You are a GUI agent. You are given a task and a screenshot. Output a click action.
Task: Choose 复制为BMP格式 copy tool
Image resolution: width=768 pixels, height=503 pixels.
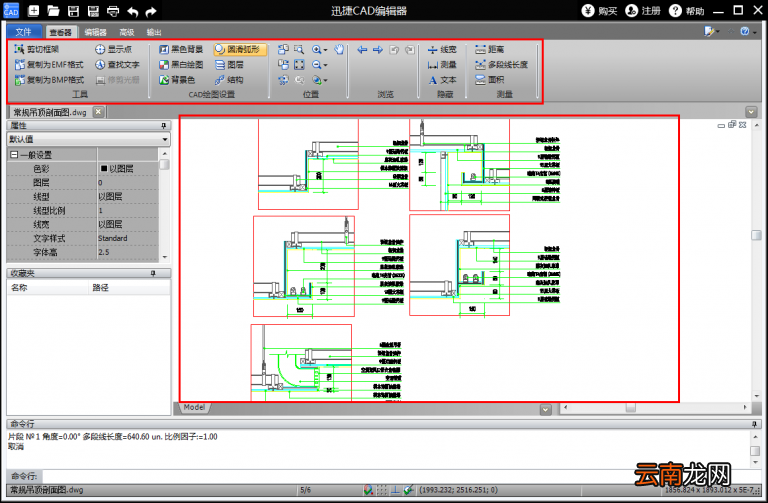(49, 80)
